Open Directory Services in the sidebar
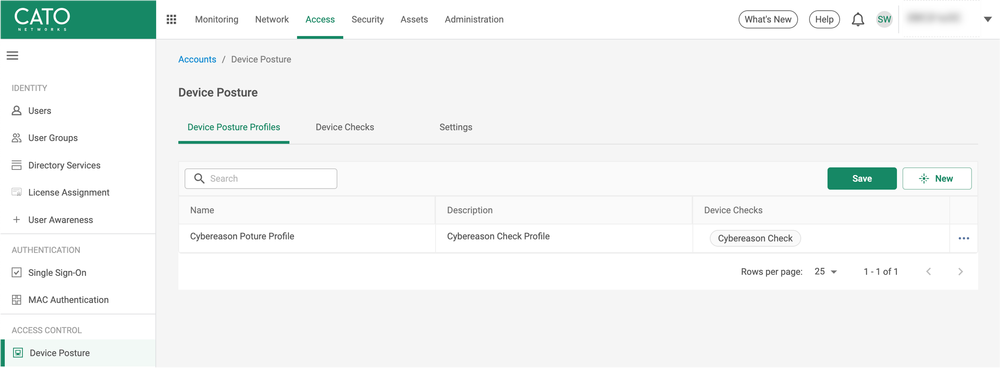Screen dimensions: 1000x368 coord(64,166)
